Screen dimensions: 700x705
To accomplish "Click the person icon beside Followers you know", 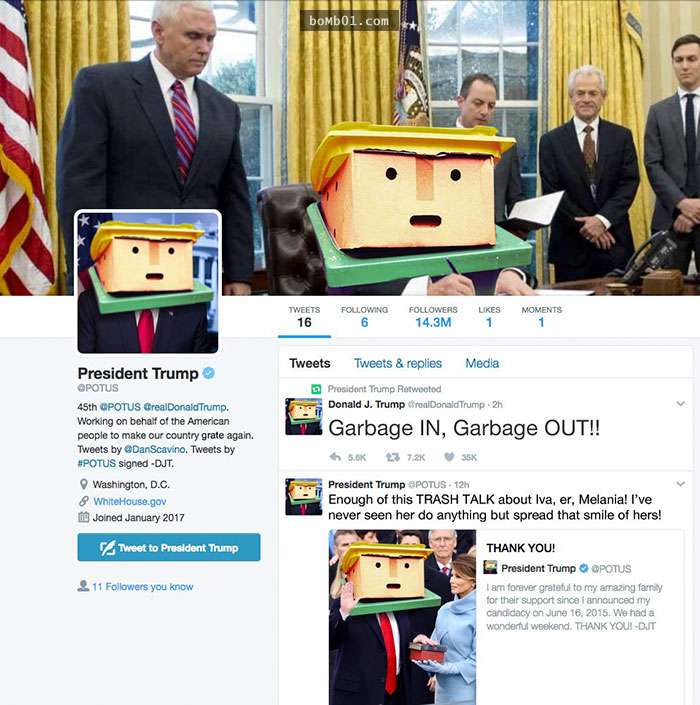I will click(x=83, y=586).
